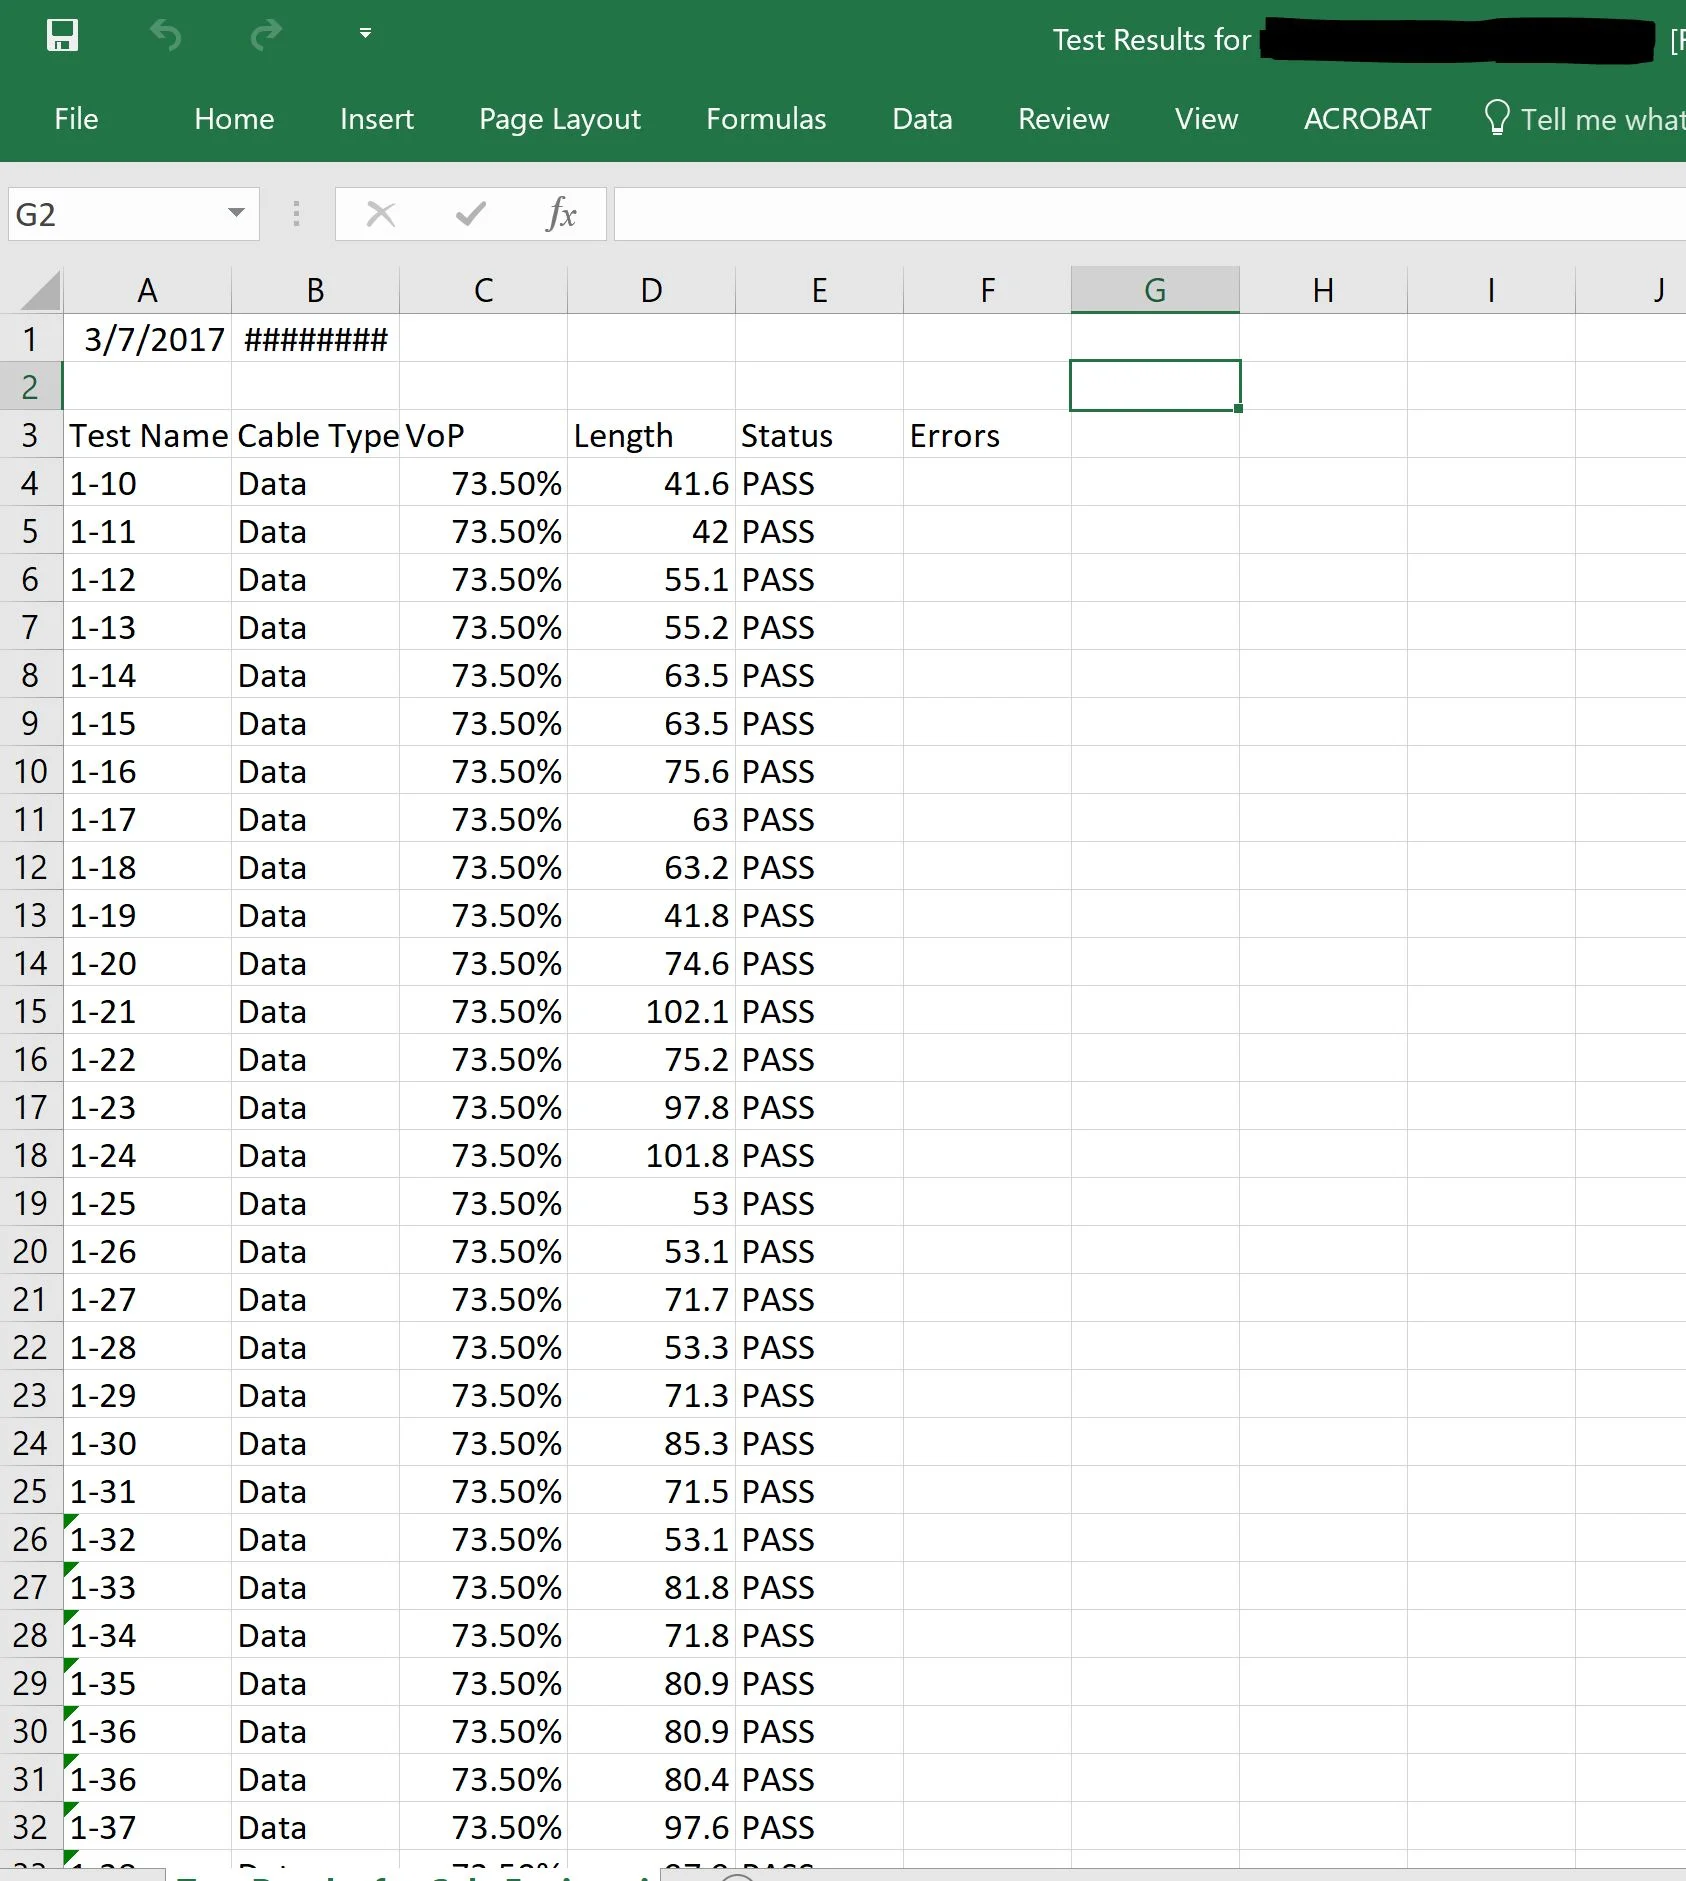The image size is (1686, 1881).
Task: Open the Data ribbon tab
Action: [x=922, y=119]
